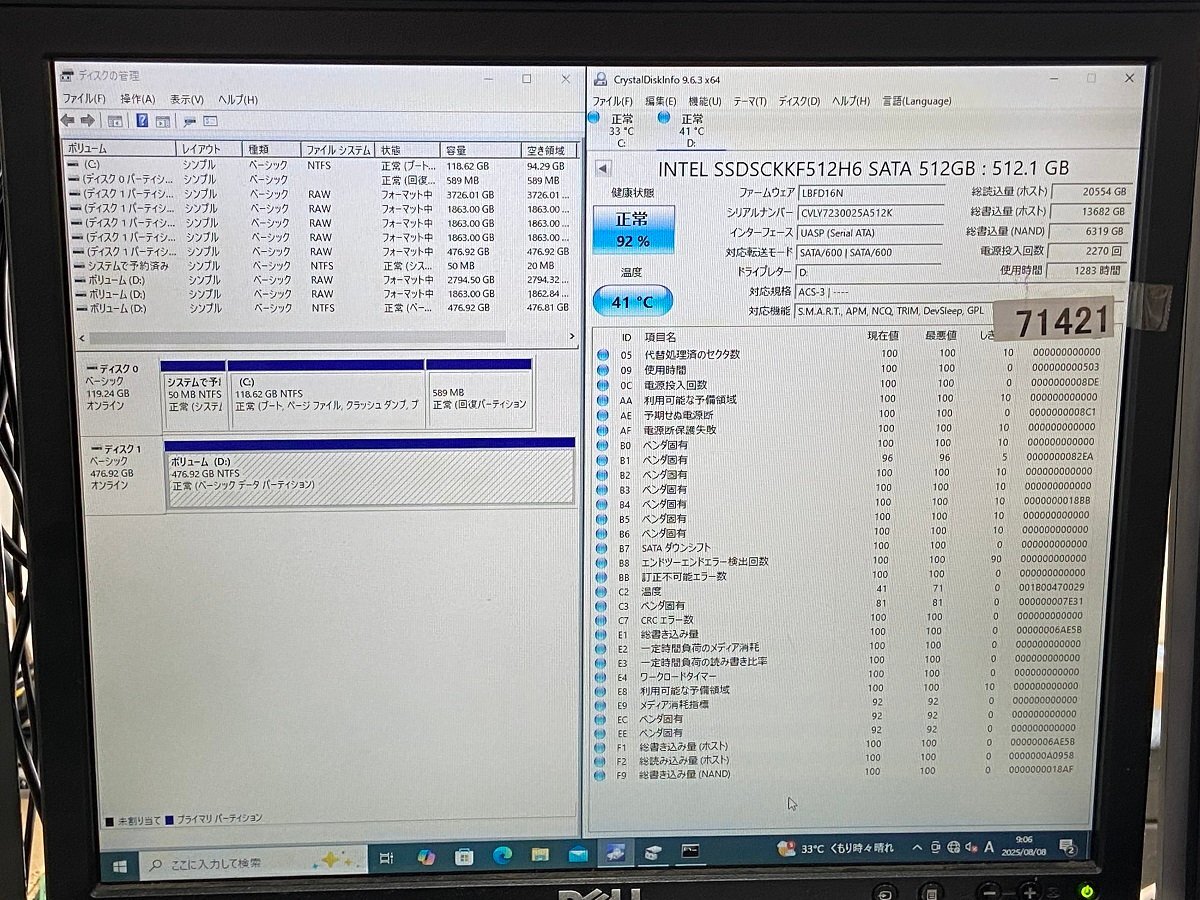Open the Copilot icon on the taskbar

tap(426, 857)
